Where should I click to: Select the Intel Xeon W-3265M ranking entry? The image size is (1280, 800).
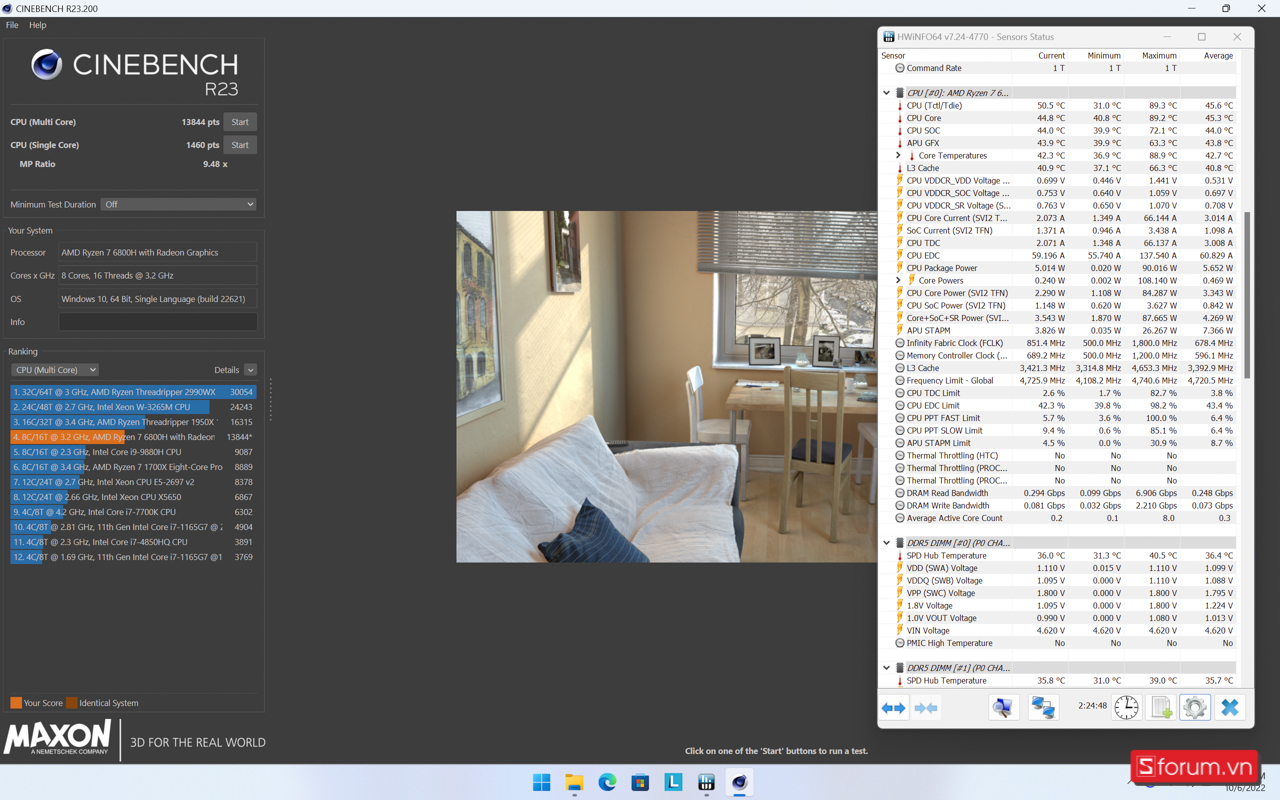133,407
